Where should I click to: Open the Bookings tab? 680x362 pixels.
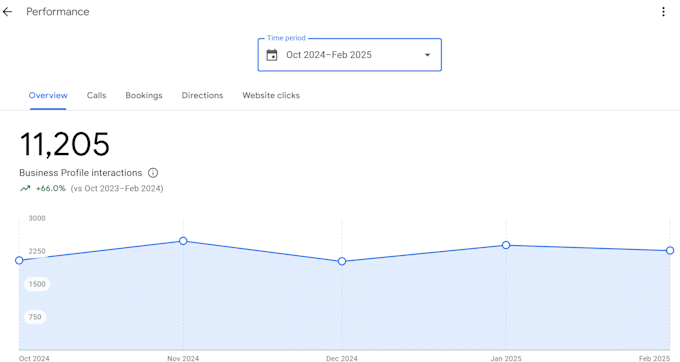pyautogui.click(x=144, y=95)
